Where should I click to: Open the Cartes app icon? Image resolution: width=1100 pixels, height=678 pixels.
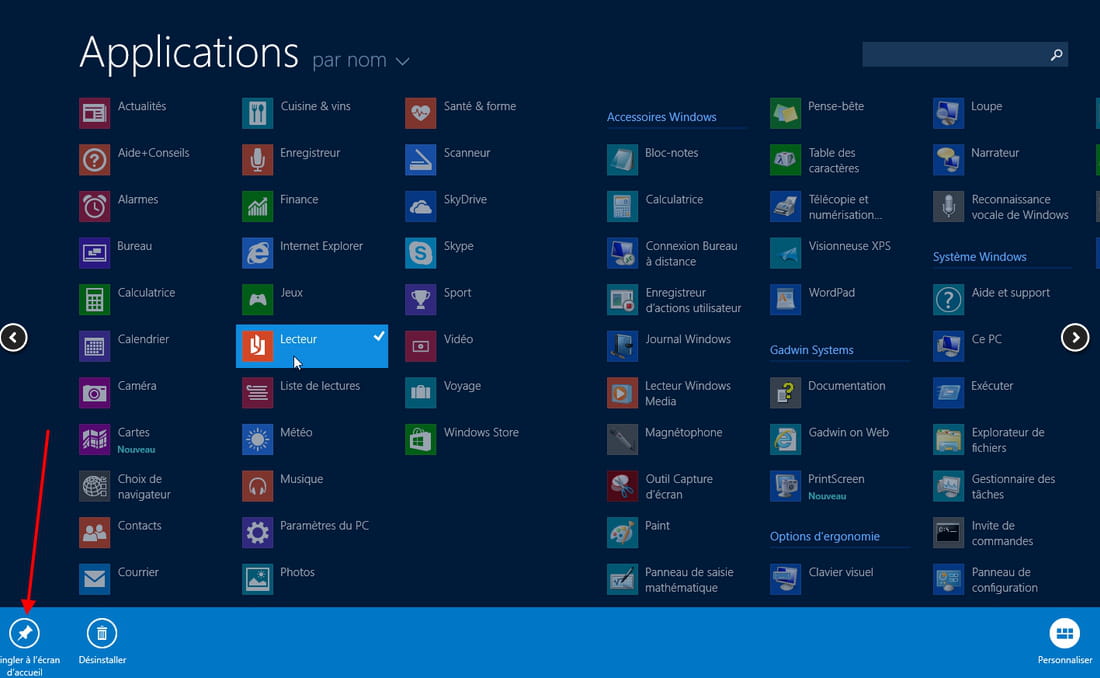click(94, 439)
